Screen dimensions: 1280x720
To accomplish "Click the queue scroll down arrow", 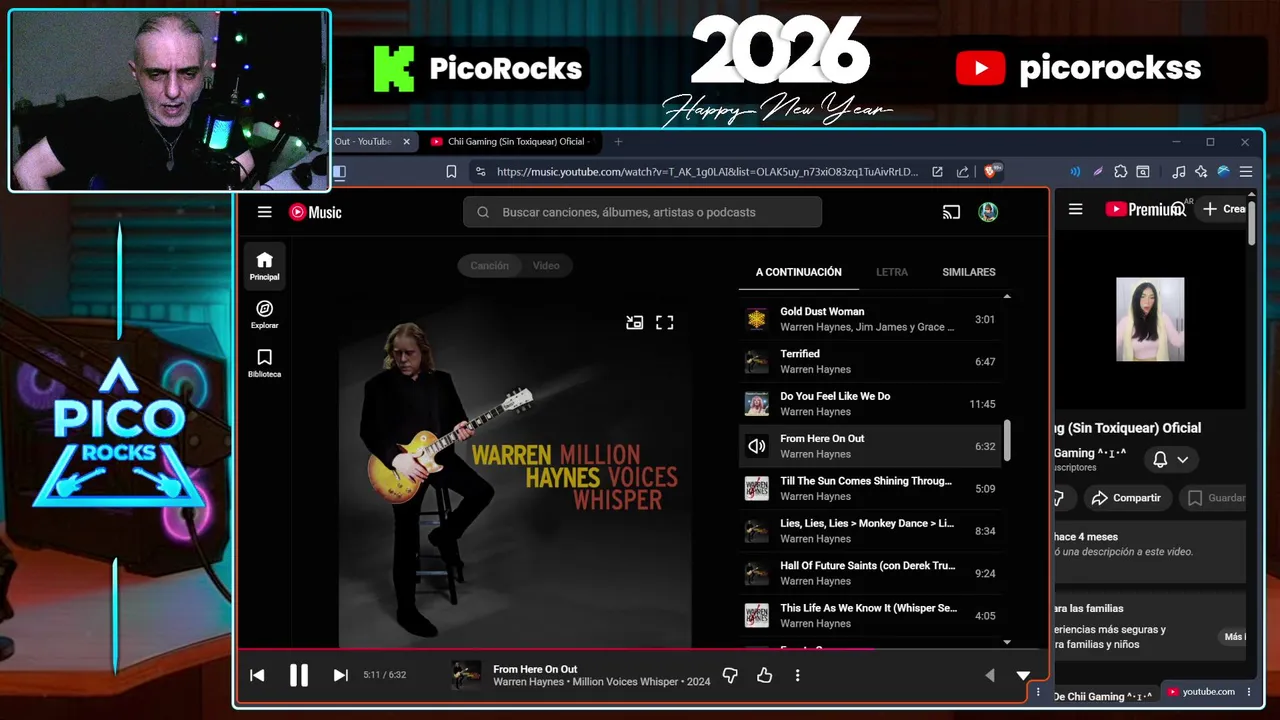I will (1007, 642).
